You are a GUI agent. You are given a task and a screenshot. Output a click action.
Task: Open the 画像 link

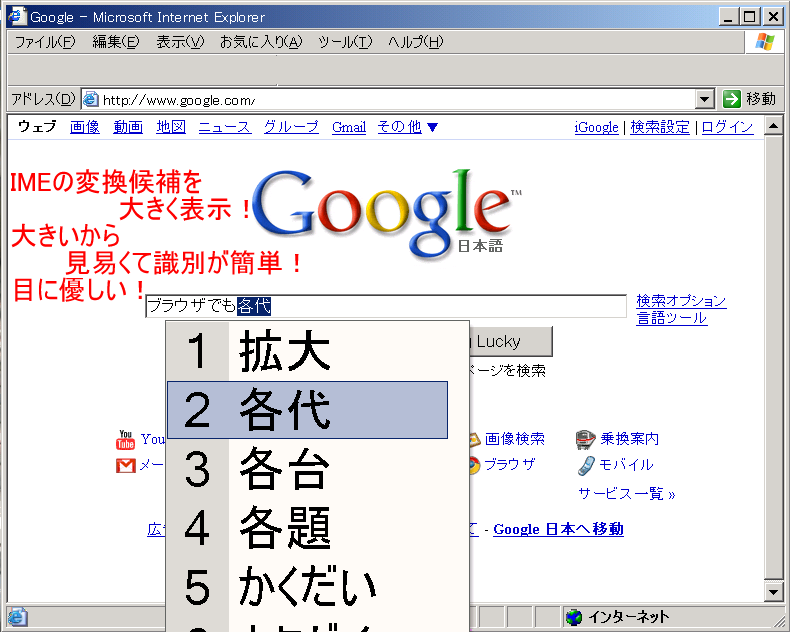(x=85, y=127)
